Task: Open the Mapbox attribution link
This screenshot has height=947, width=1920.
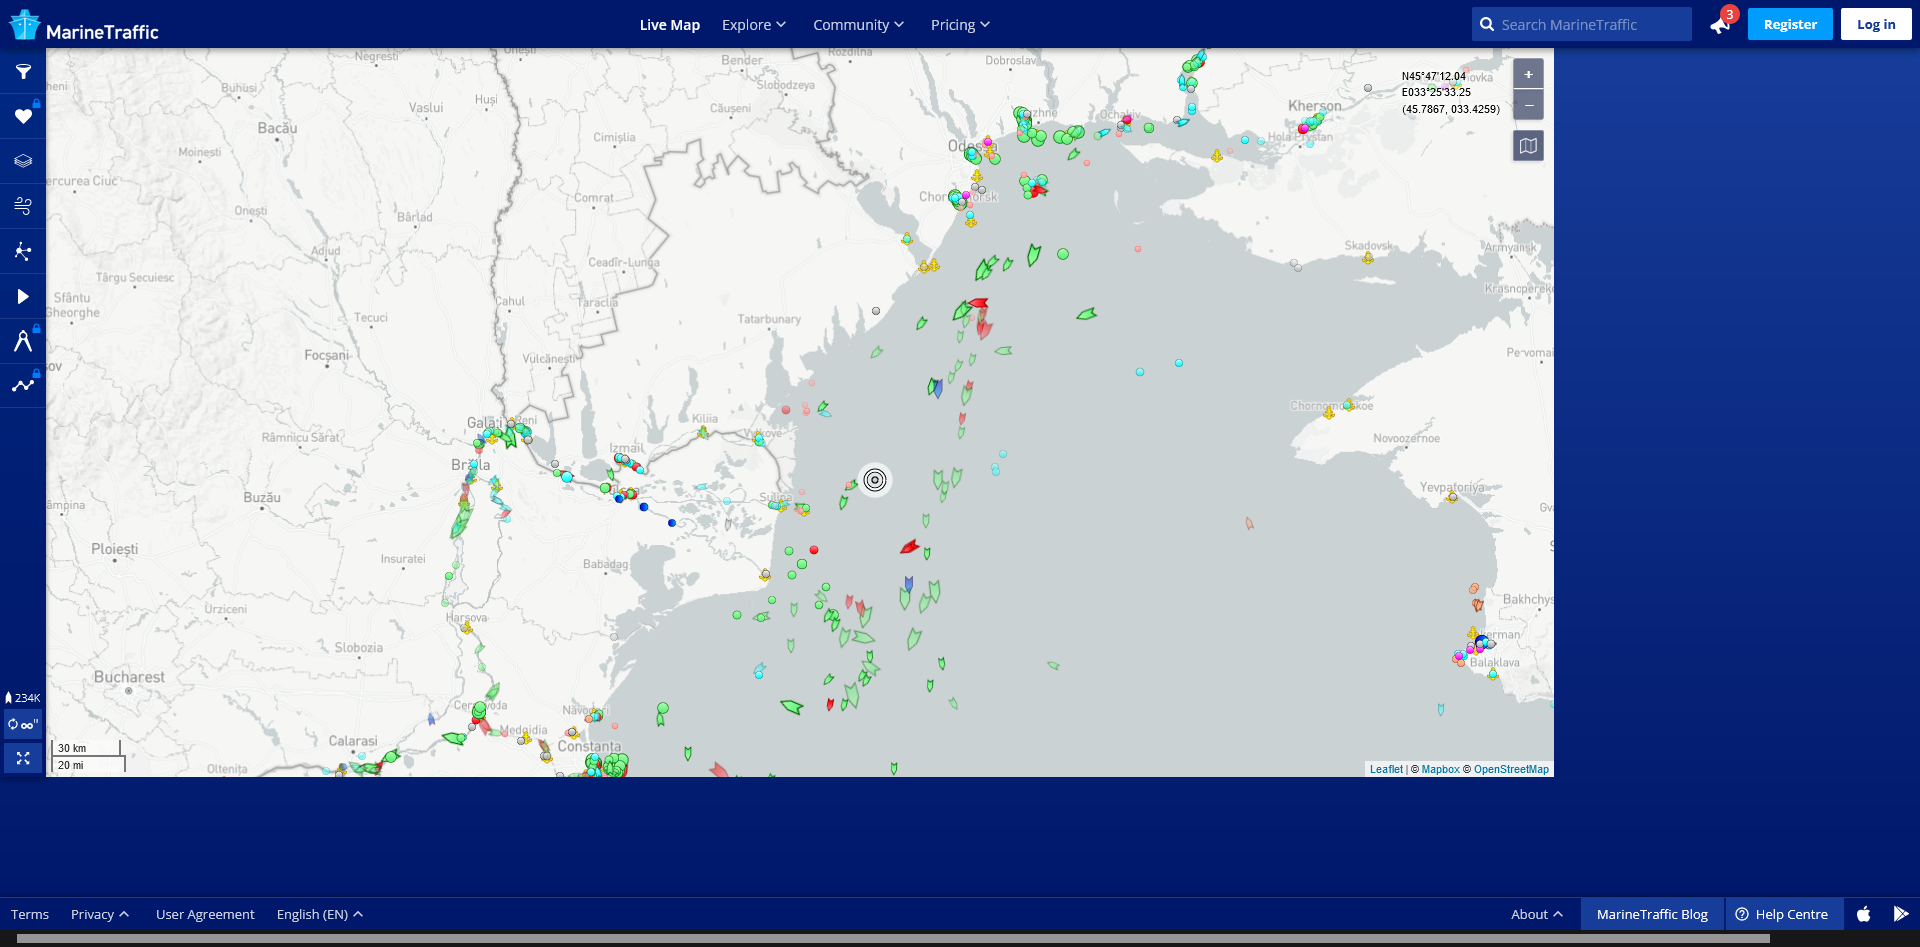Action: point(1440,769)
